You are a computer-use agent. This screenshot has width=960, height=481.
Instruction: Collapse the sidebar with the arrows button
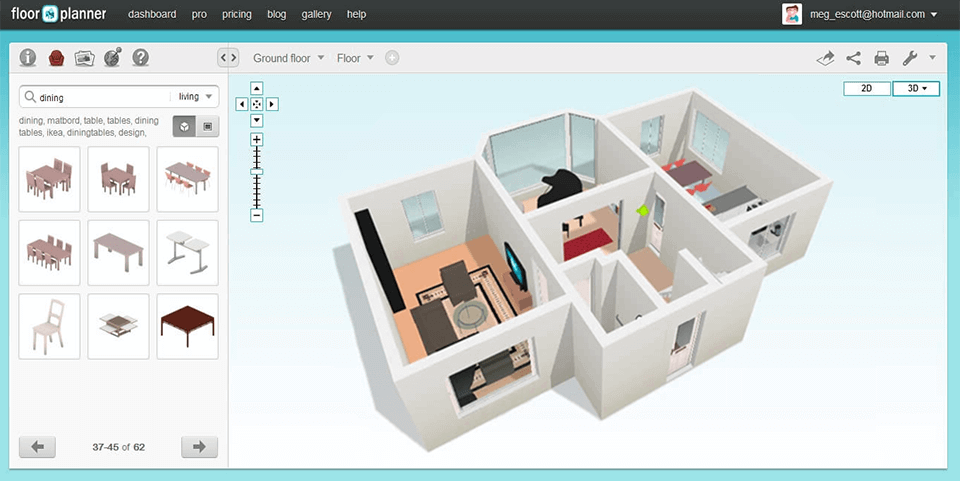coord(228,58)
